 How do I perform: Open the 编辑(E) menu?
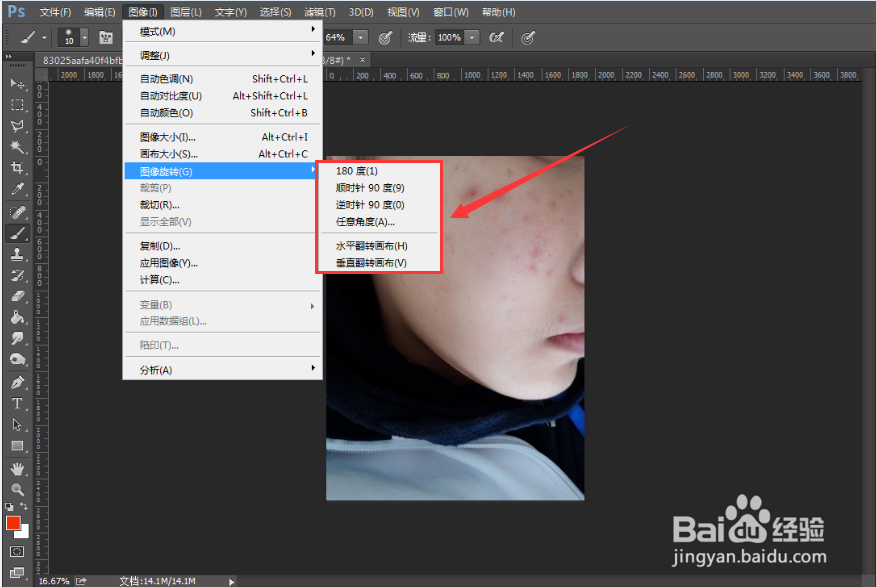(99, 12)
